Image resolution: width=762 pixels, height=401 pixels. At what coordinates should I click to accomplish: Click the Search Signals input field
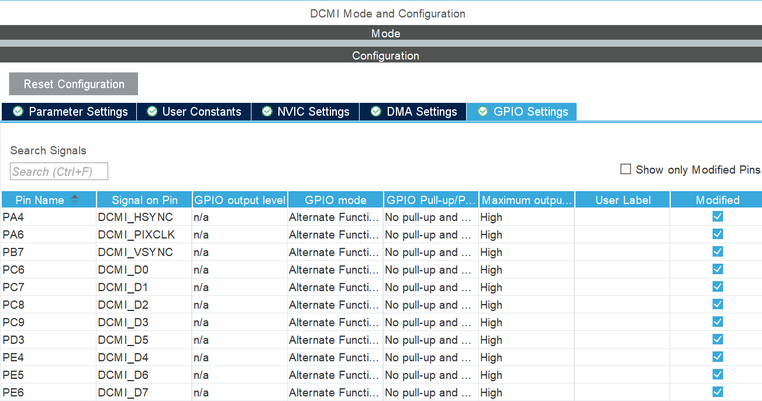[59, 172]
